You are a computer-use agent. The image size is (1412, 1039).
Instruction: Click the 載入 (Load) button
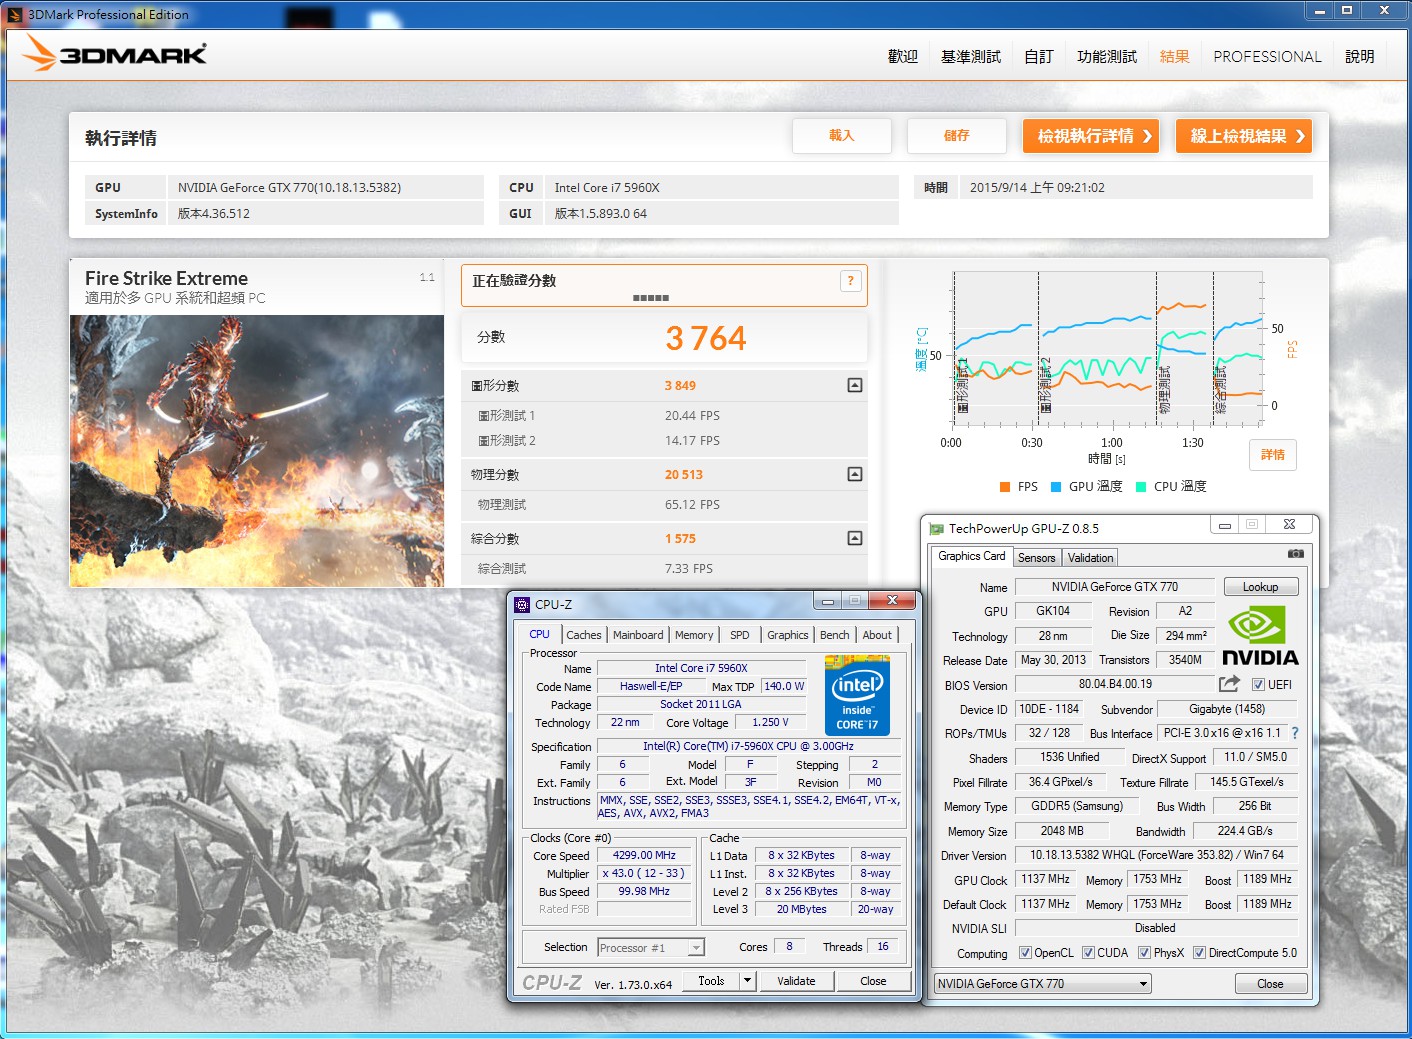coord(842,136)
